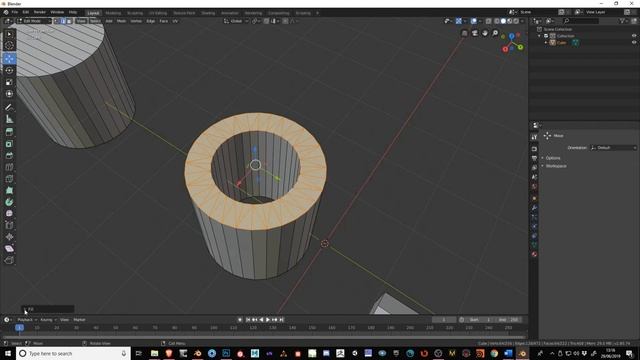
Task: Open the Keying dropdown in timeline
Action: 48,320
